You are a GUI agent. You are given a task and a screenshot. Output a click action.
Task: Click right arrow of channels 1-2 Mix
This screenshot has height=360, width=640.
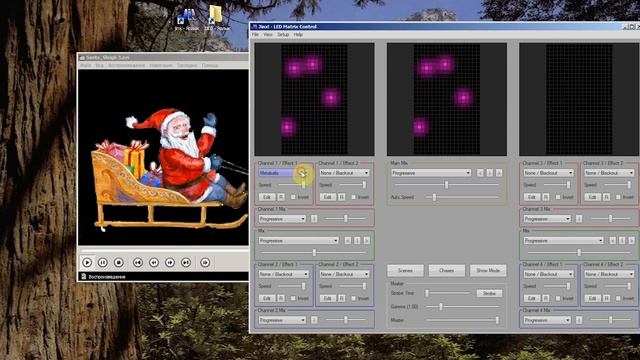point(367,241)
